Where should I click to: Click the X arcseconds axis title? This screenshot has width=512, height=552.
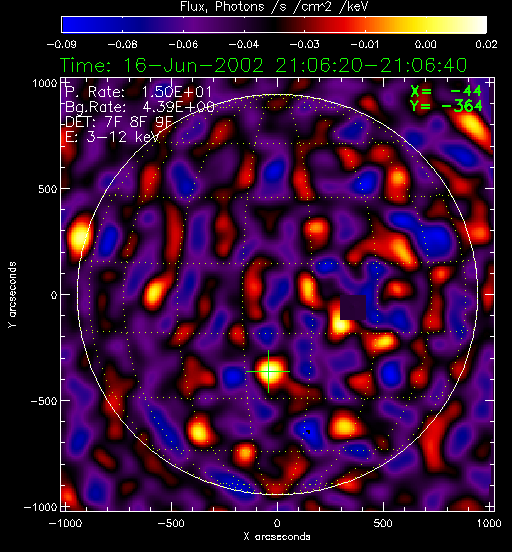point(277,537)
